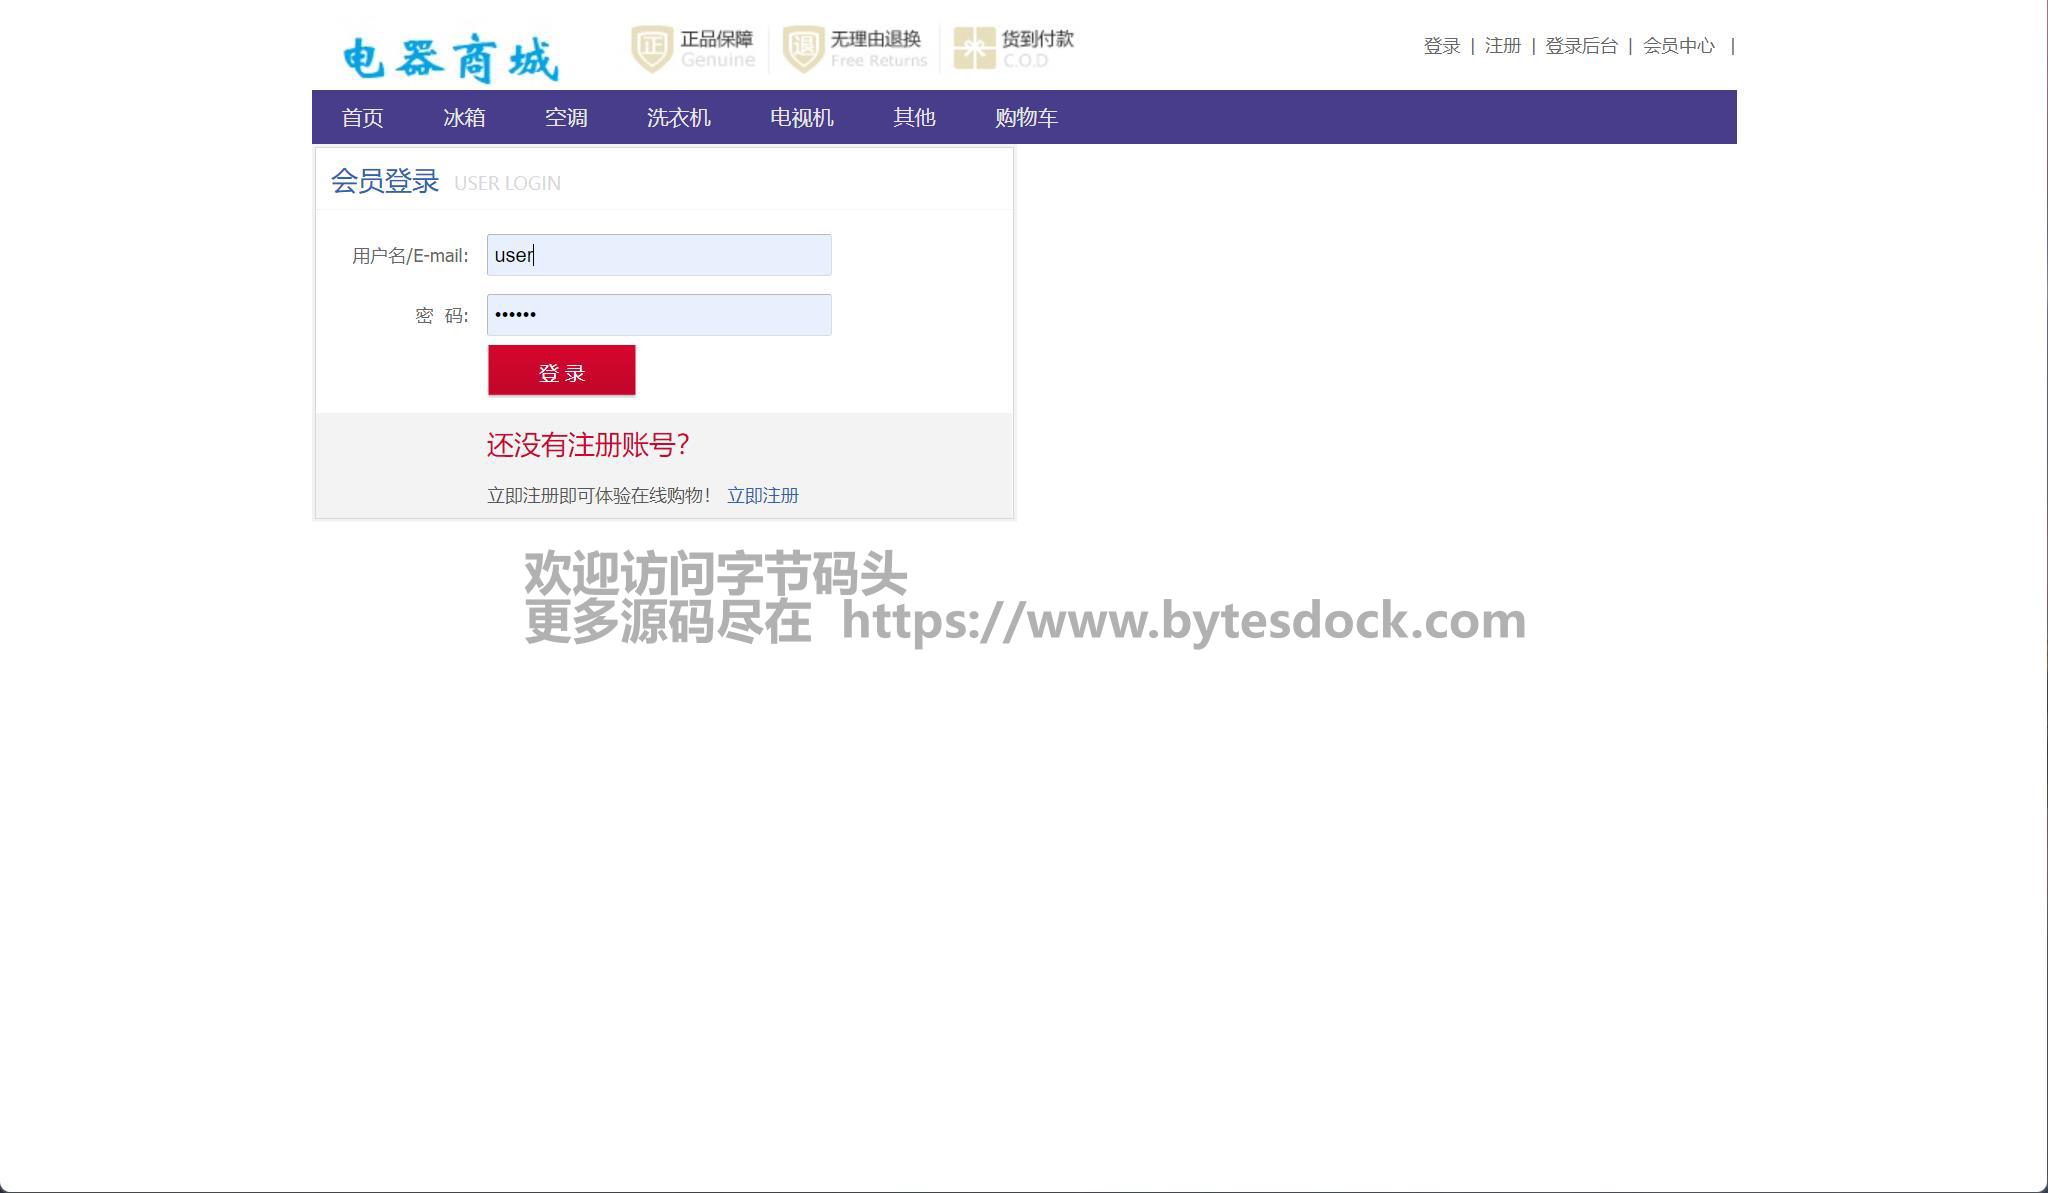The image size is (2048, 1193).
Task: Click the 正品保障 Genuine shield badge
Action: [652, 49]
